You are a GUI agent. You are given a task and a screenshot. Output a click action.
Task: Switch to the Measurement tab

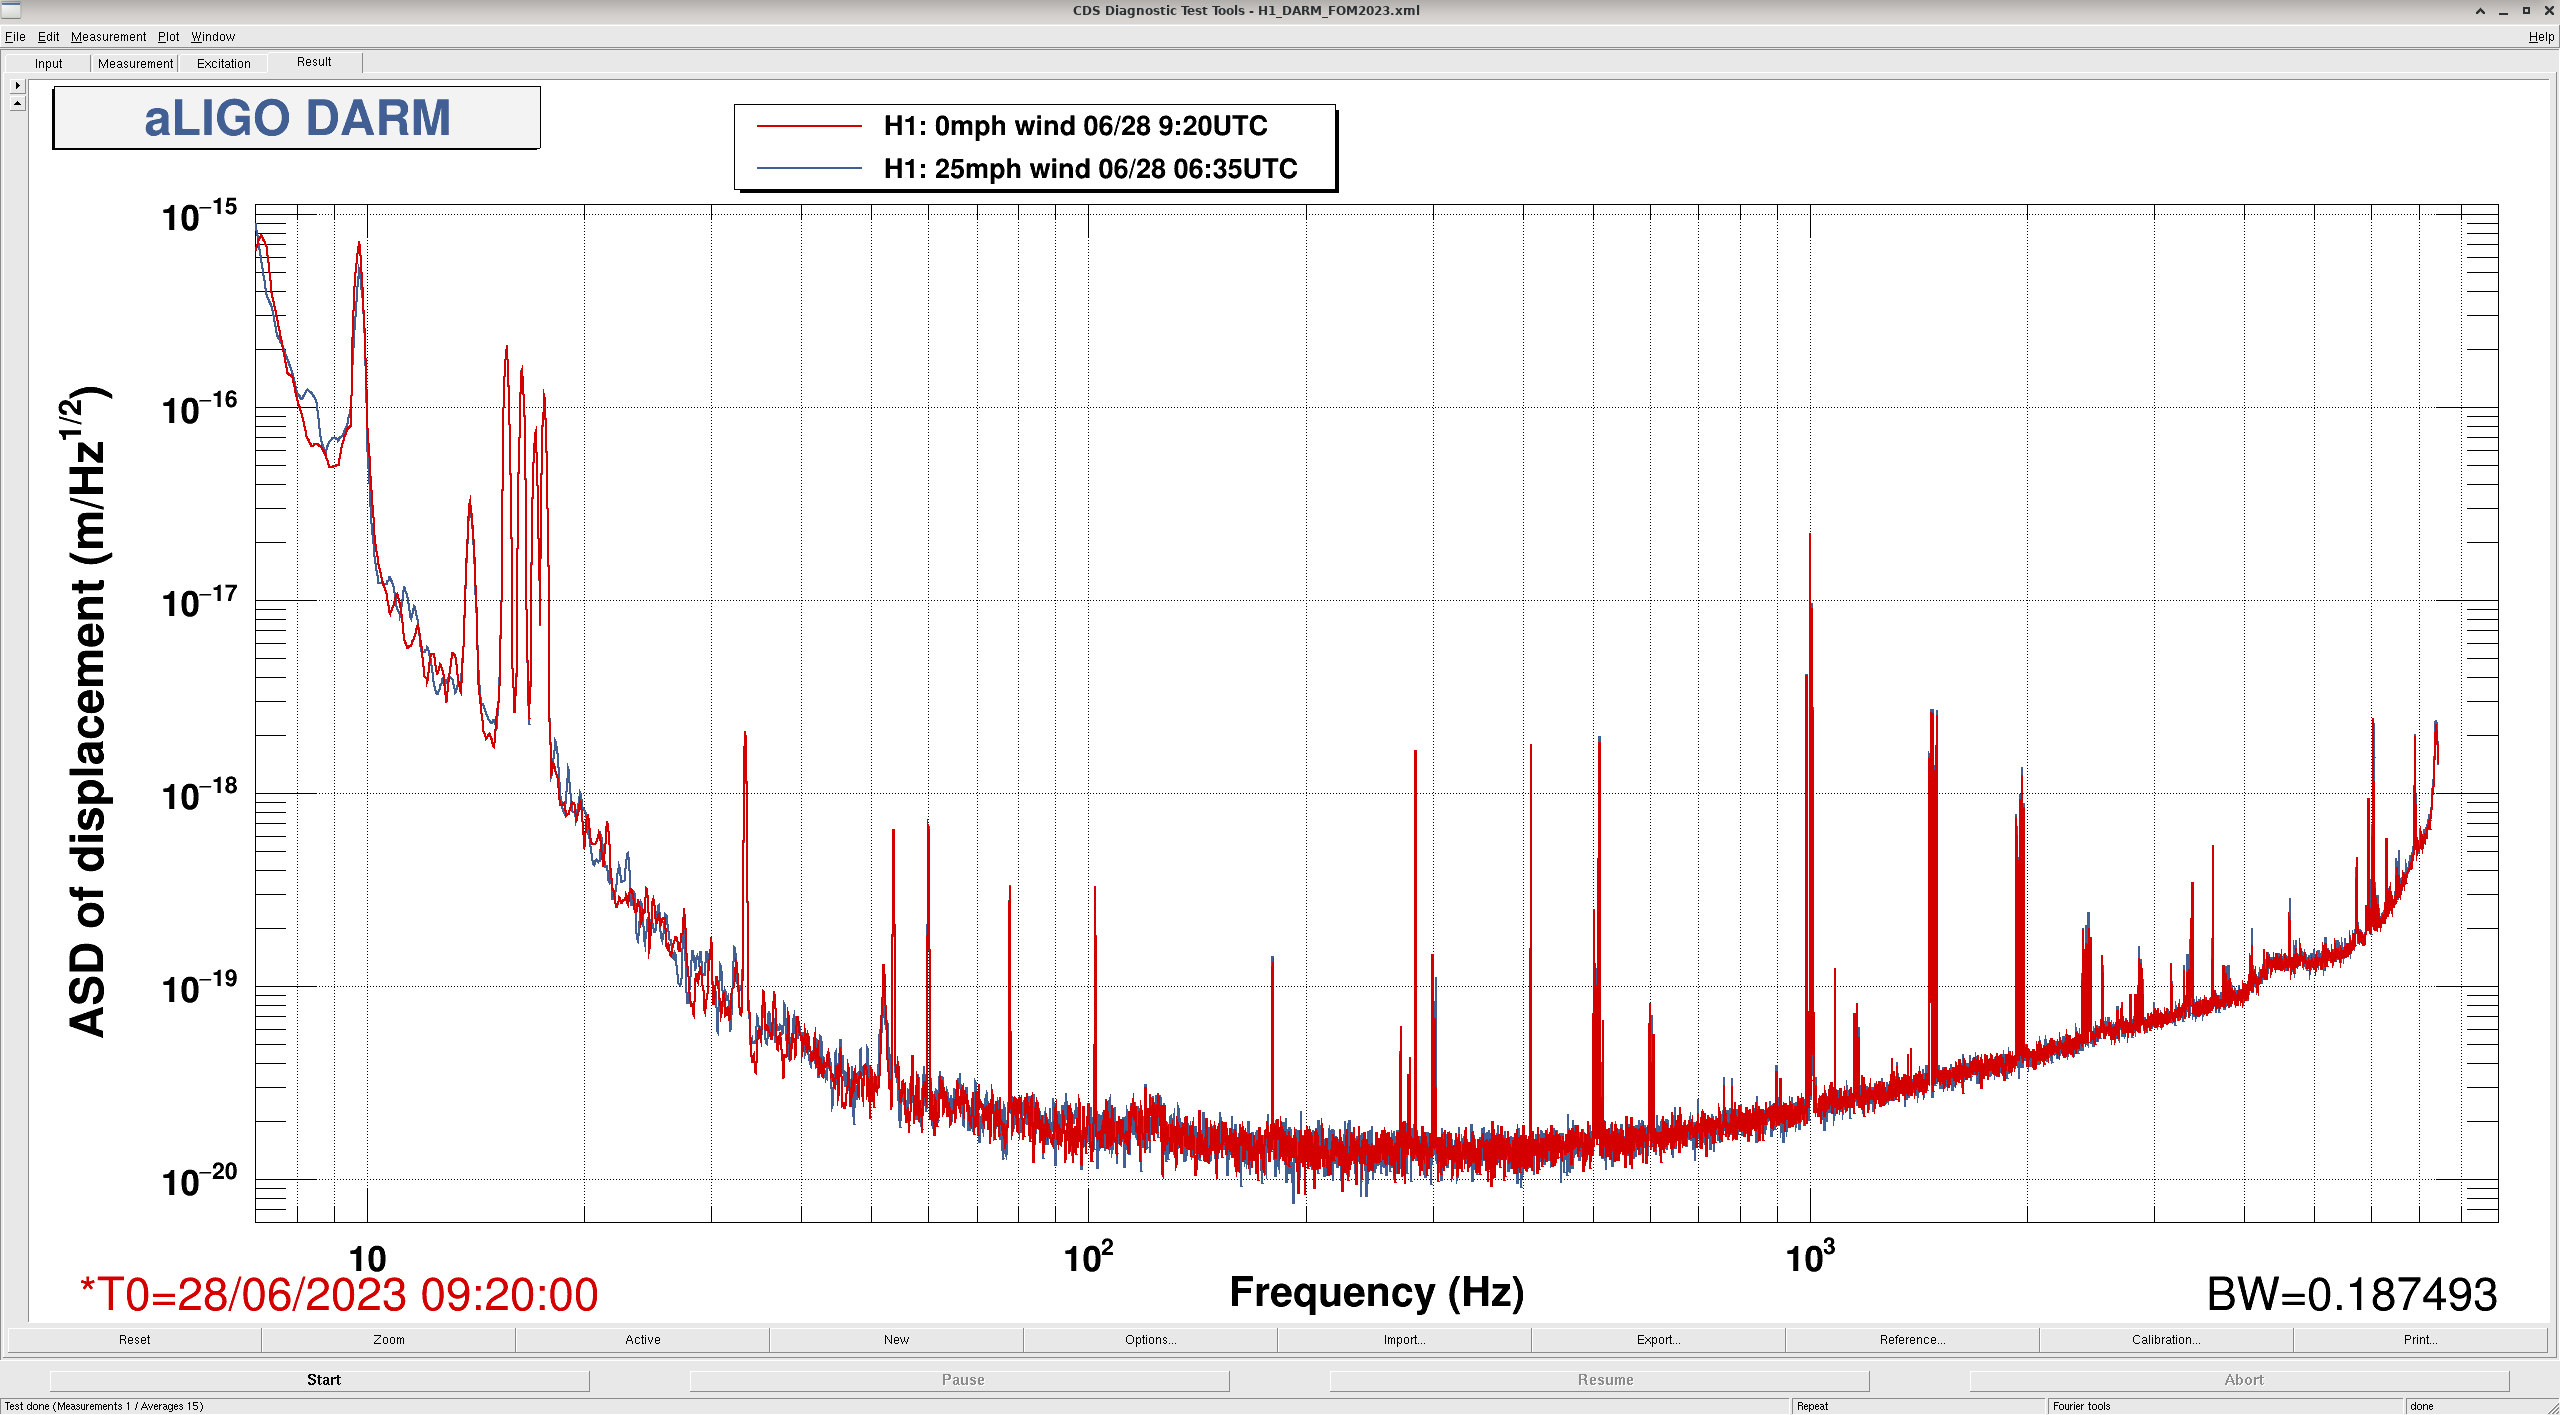[x=135, y=63]
